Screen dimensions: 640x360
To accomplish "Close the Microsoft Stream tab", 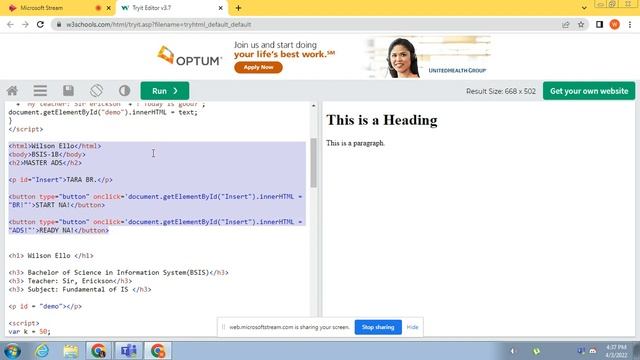I will point(109,8).
